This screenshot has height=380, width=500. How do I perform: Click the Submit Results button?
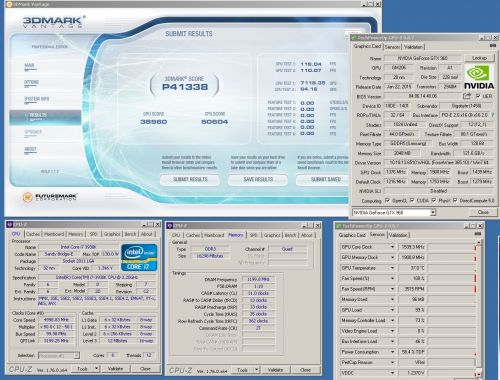point(190,179)
